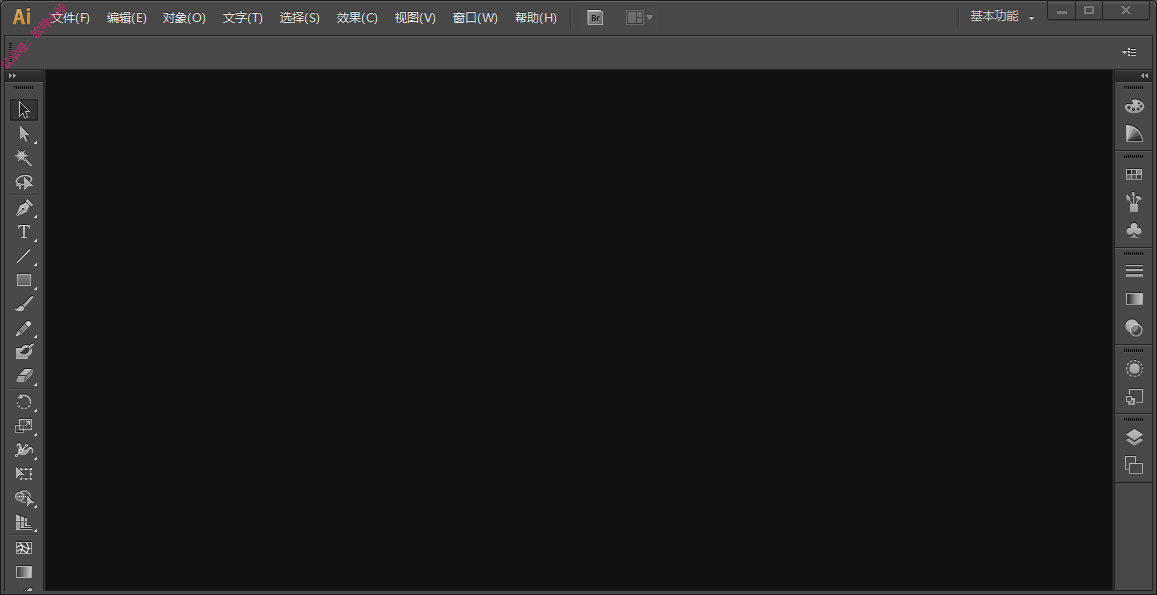
Task: Select the Shape Builder tool
Action: pos(24,499)
